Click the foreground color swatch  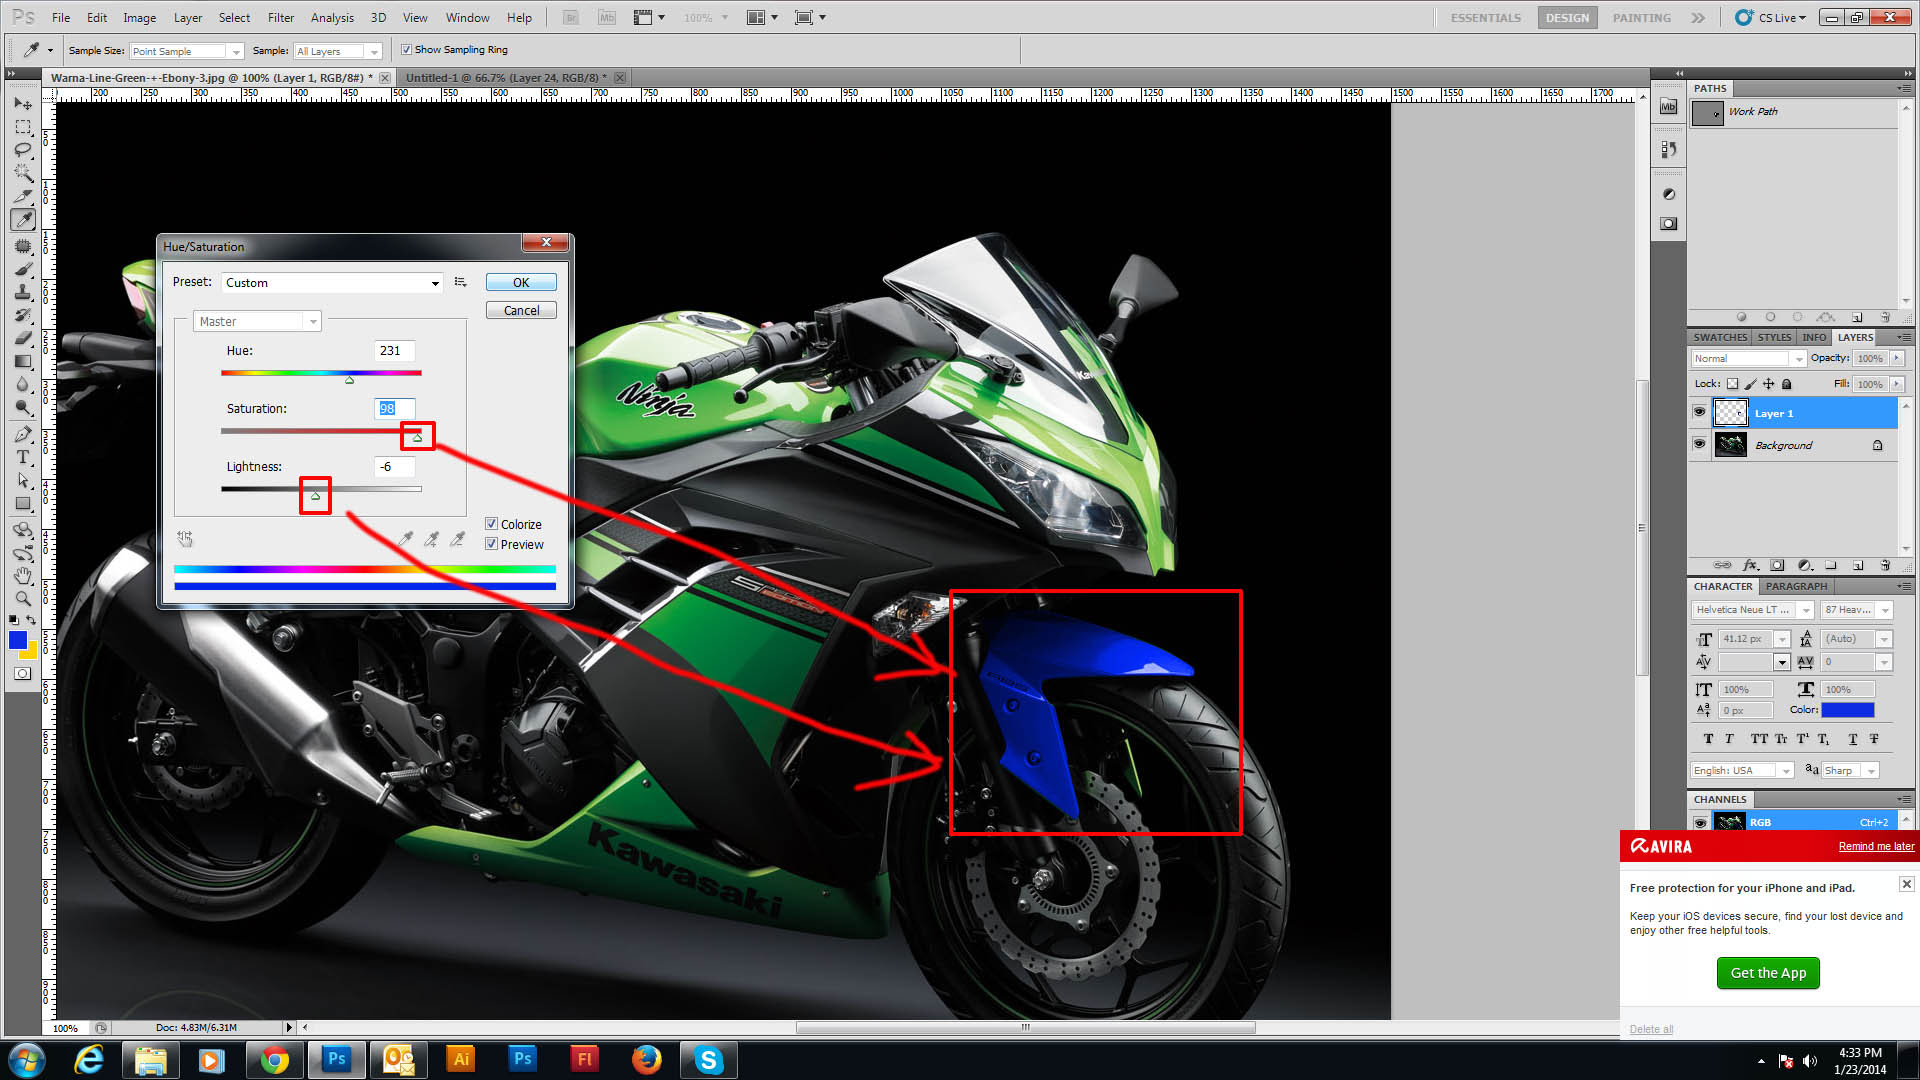pyautogui.click(x=18, y=640)
